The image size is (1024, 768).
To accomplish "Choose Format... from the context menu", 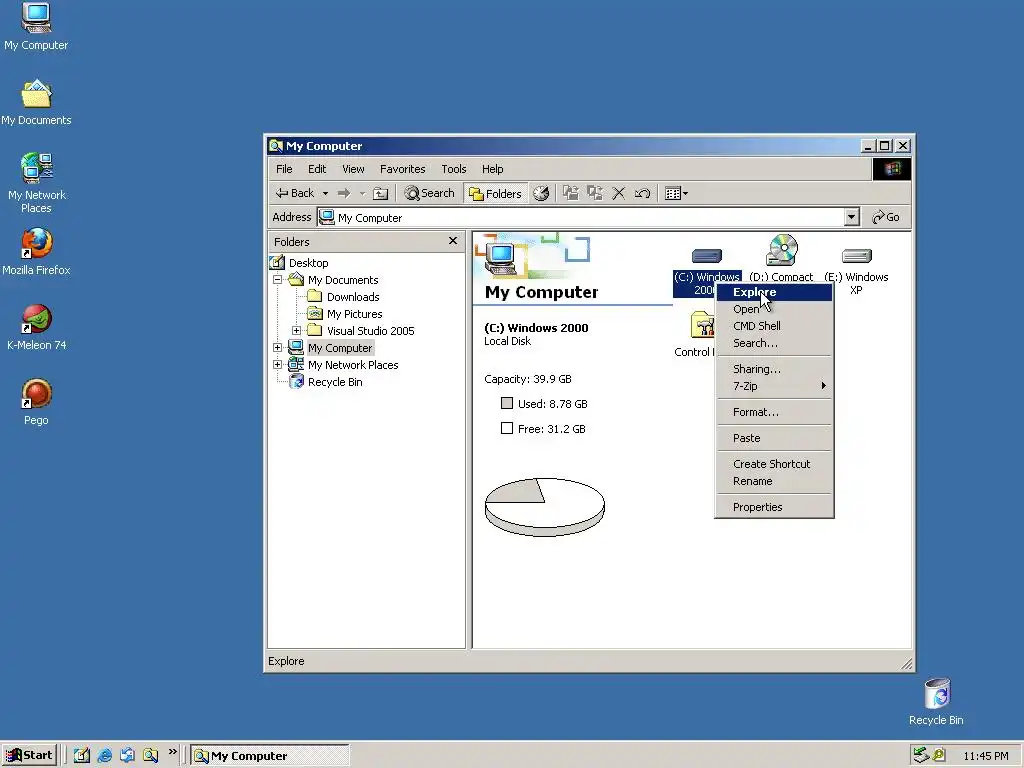I will [x=774, y=412].
